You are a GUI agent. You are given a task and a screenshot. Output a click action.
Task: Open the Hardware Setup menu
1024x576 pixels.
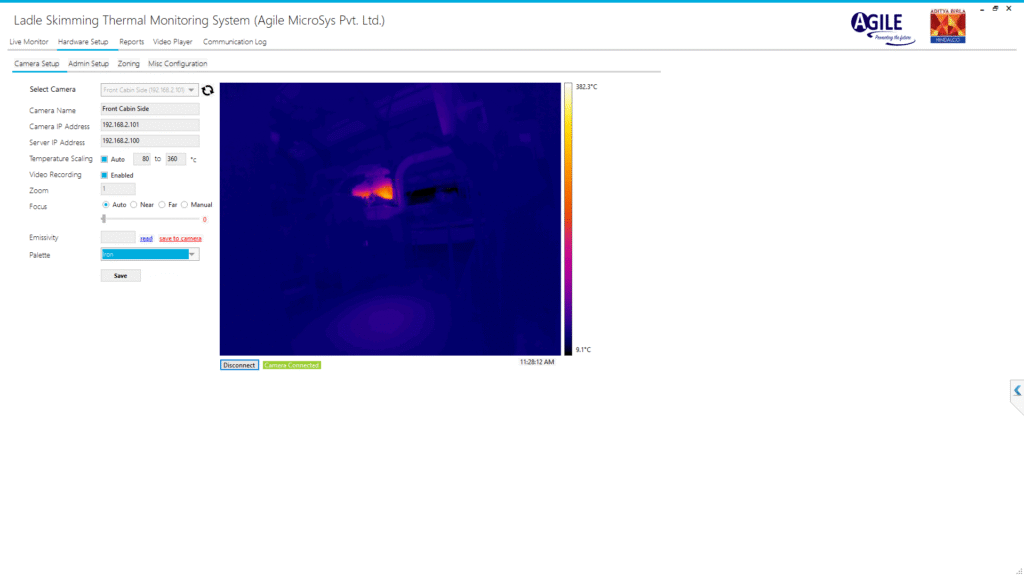click(83, 42)
